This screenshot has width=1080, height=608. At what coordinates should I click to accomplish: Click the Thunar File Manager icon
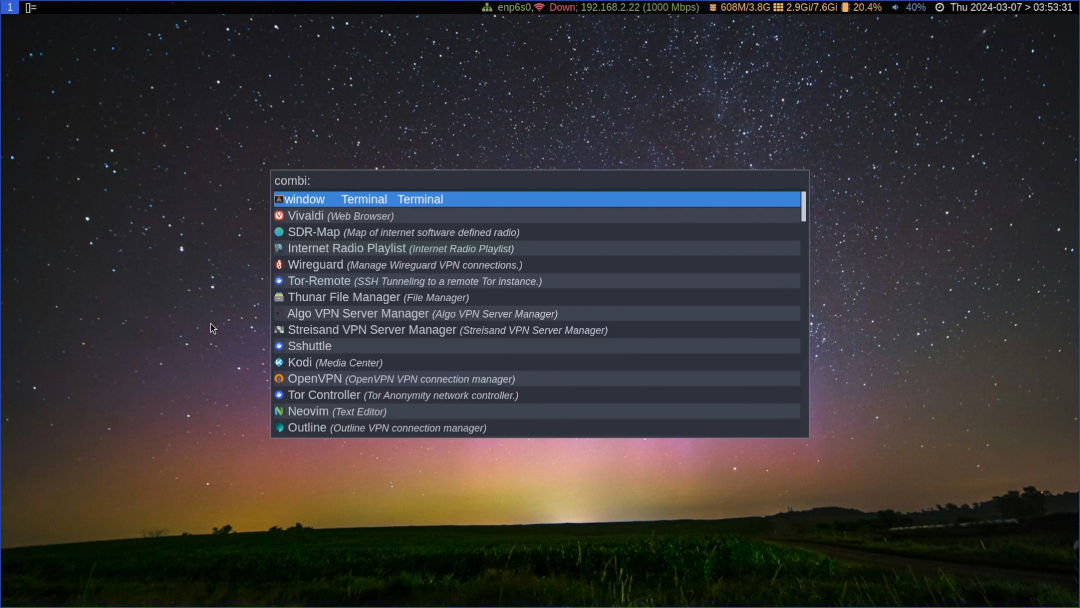pyautogui.click(x=279, y=297)
